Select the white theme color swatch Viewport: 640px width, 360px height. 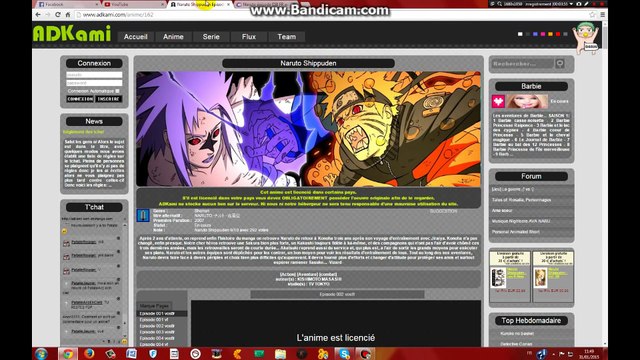tap(520, 34)
